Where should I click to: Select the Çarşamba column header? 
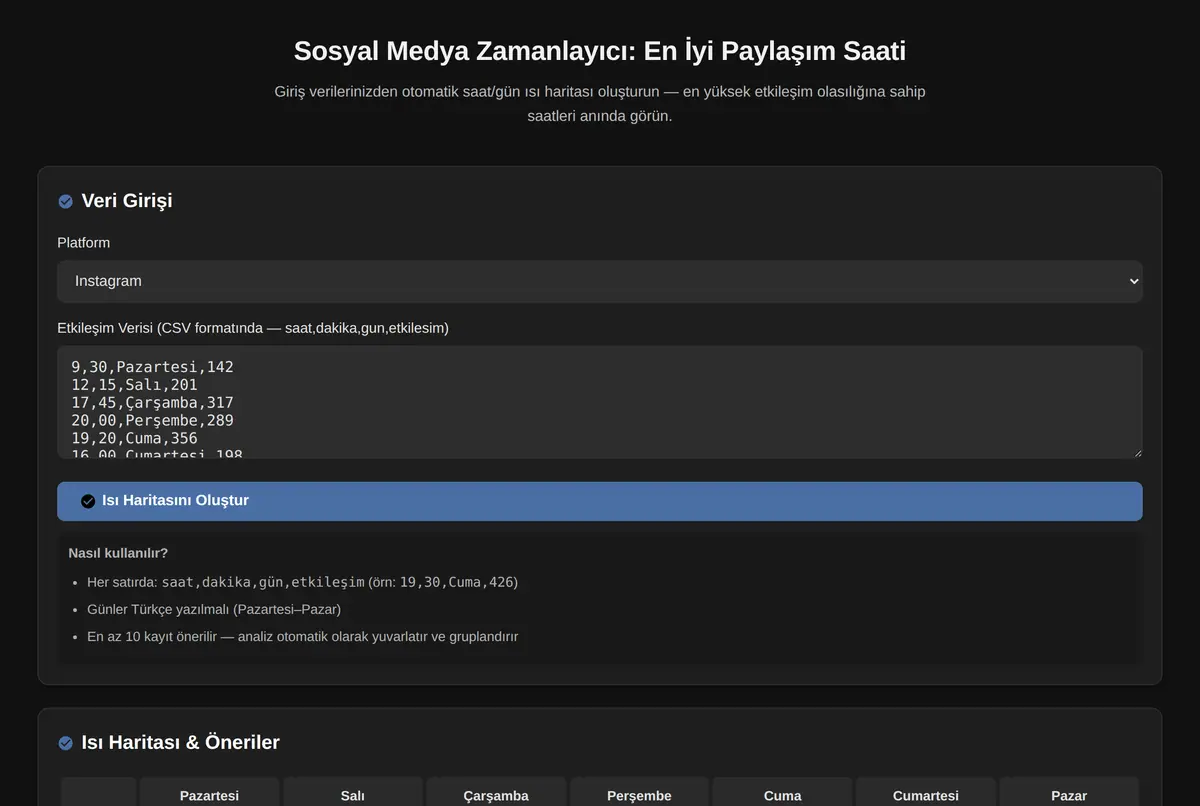pyautogui.click(x=496, y=796)
